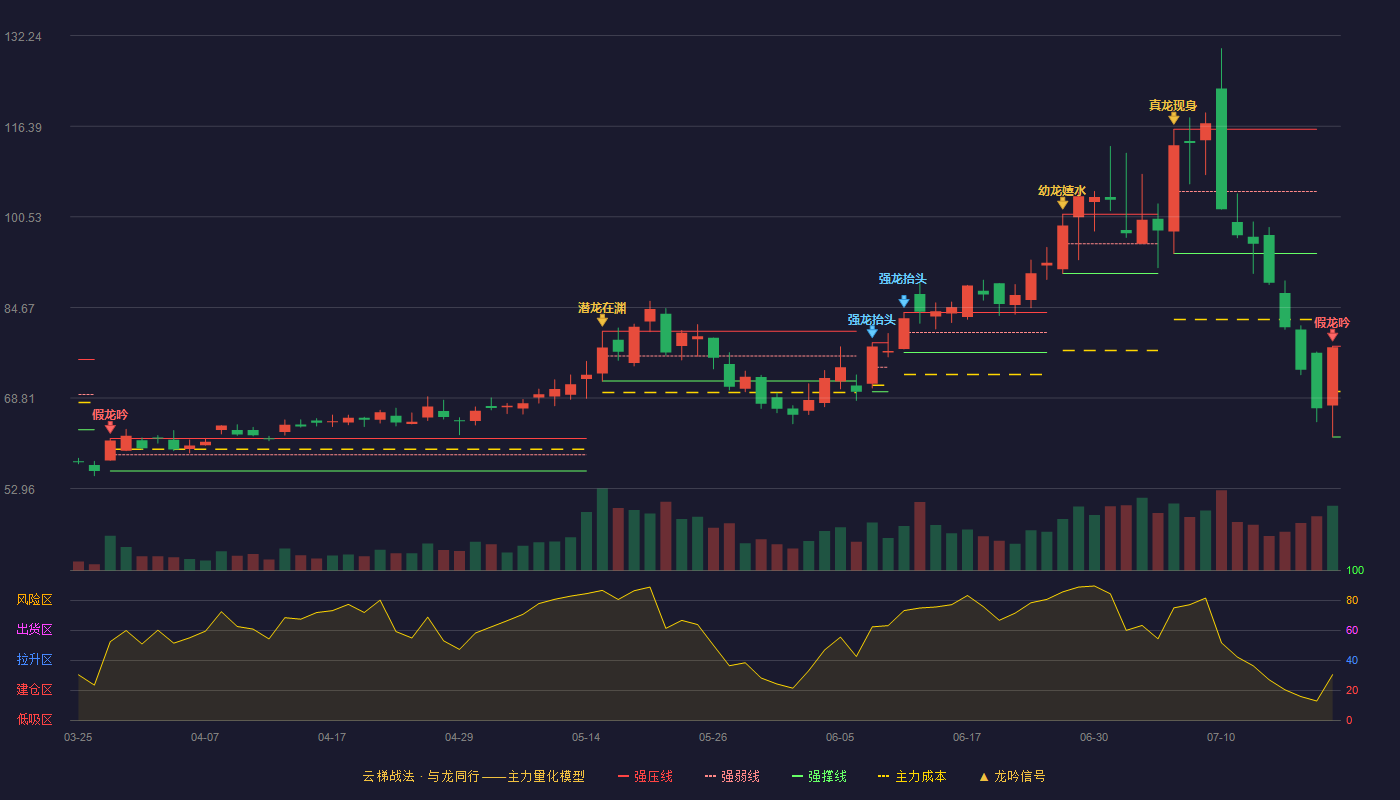Click the 06-05 date label
Image resolution: width=1400 pixels, height=800 pixels.
(x=840, y=737)
